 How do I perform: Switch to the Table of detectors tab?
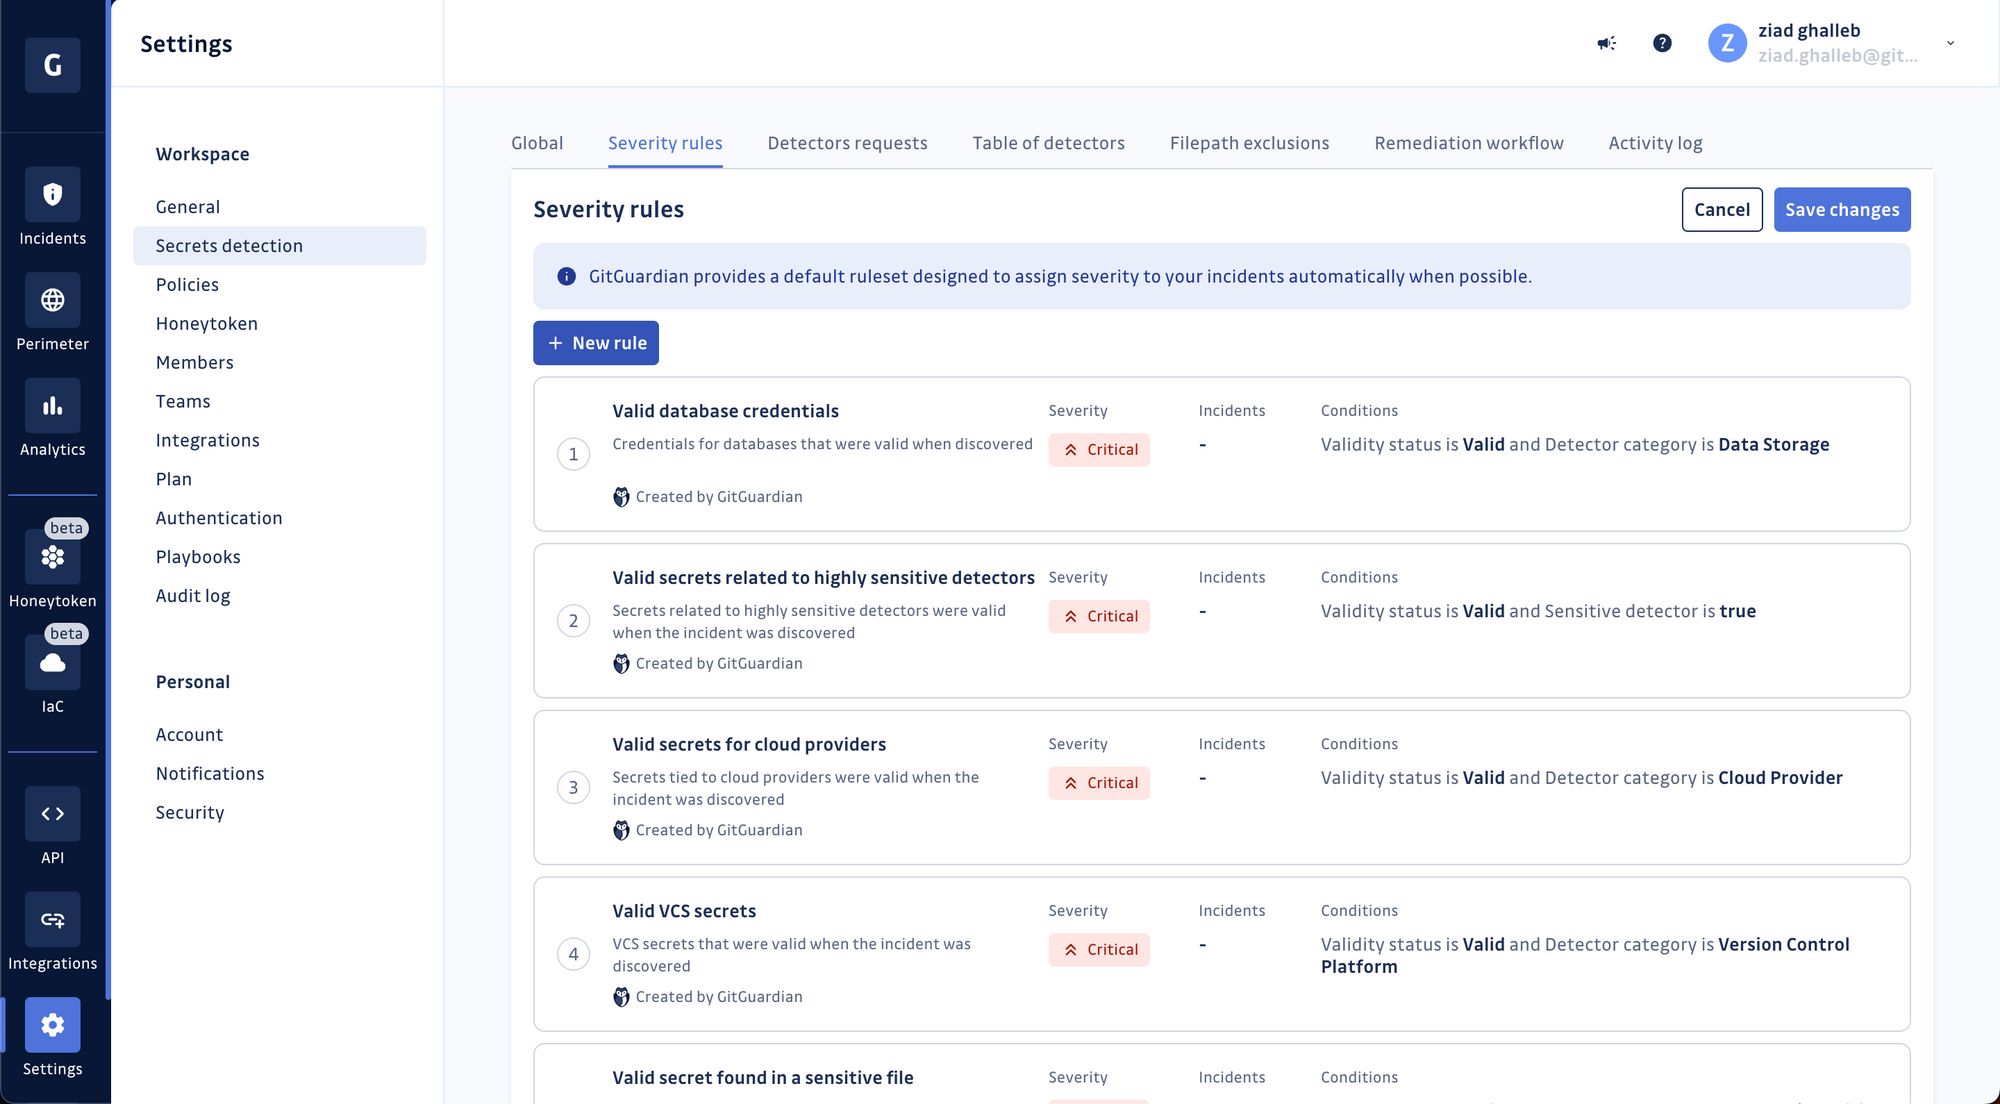(1048, 143)
